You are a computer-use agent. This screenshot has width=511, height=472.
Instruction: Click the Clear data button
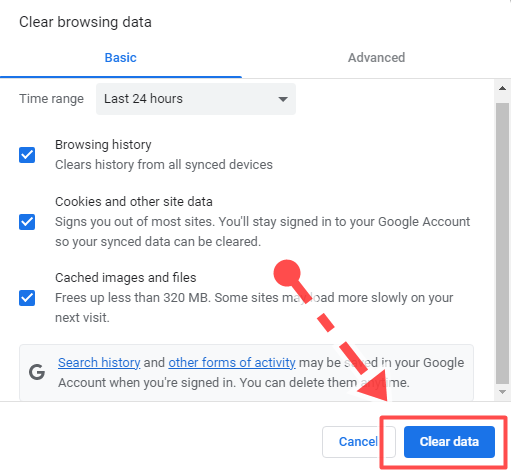click(449, 442)
